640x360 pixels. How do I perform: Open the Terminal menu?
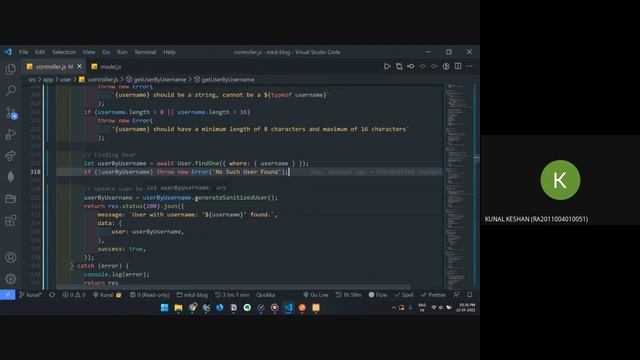[145, 52]
